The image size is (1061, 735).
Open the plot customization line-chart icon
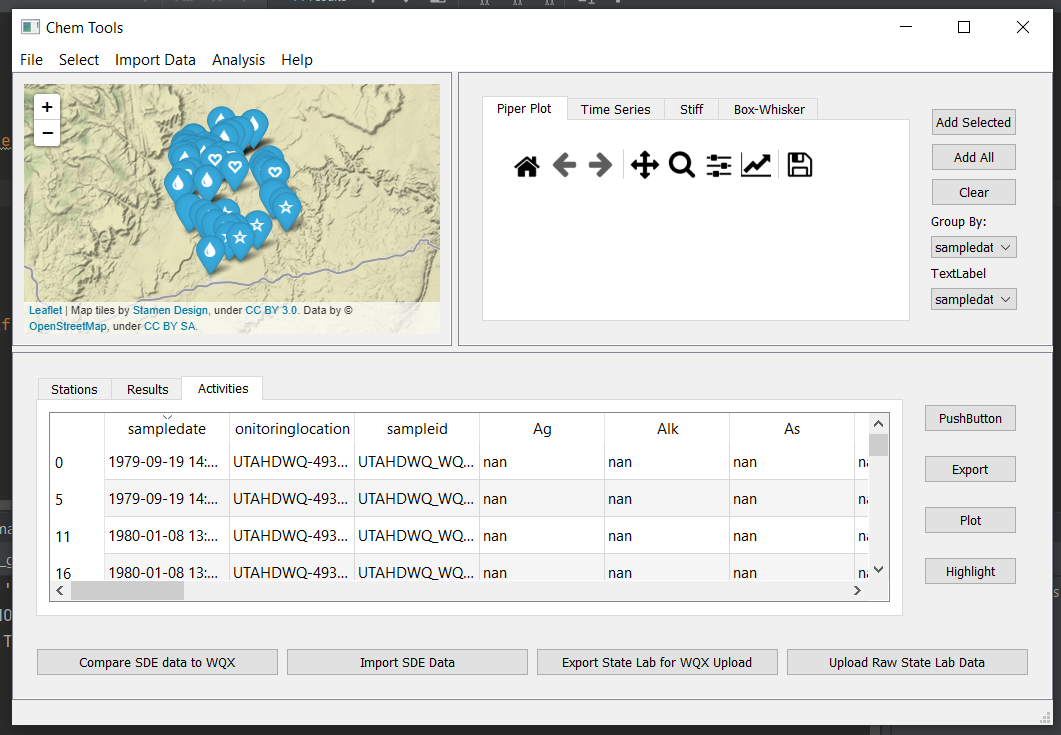(x=756, y=166)
